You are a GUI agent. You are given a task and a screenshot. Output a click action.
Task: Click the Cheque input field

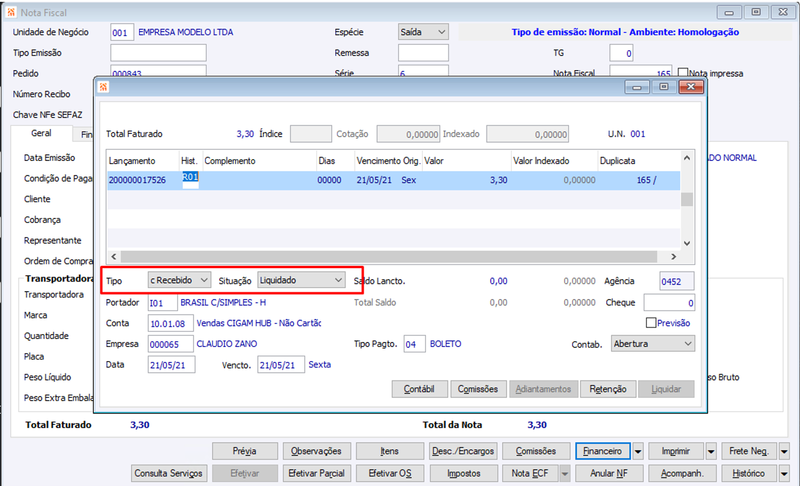pyautogui.click(x=669, y=302)
